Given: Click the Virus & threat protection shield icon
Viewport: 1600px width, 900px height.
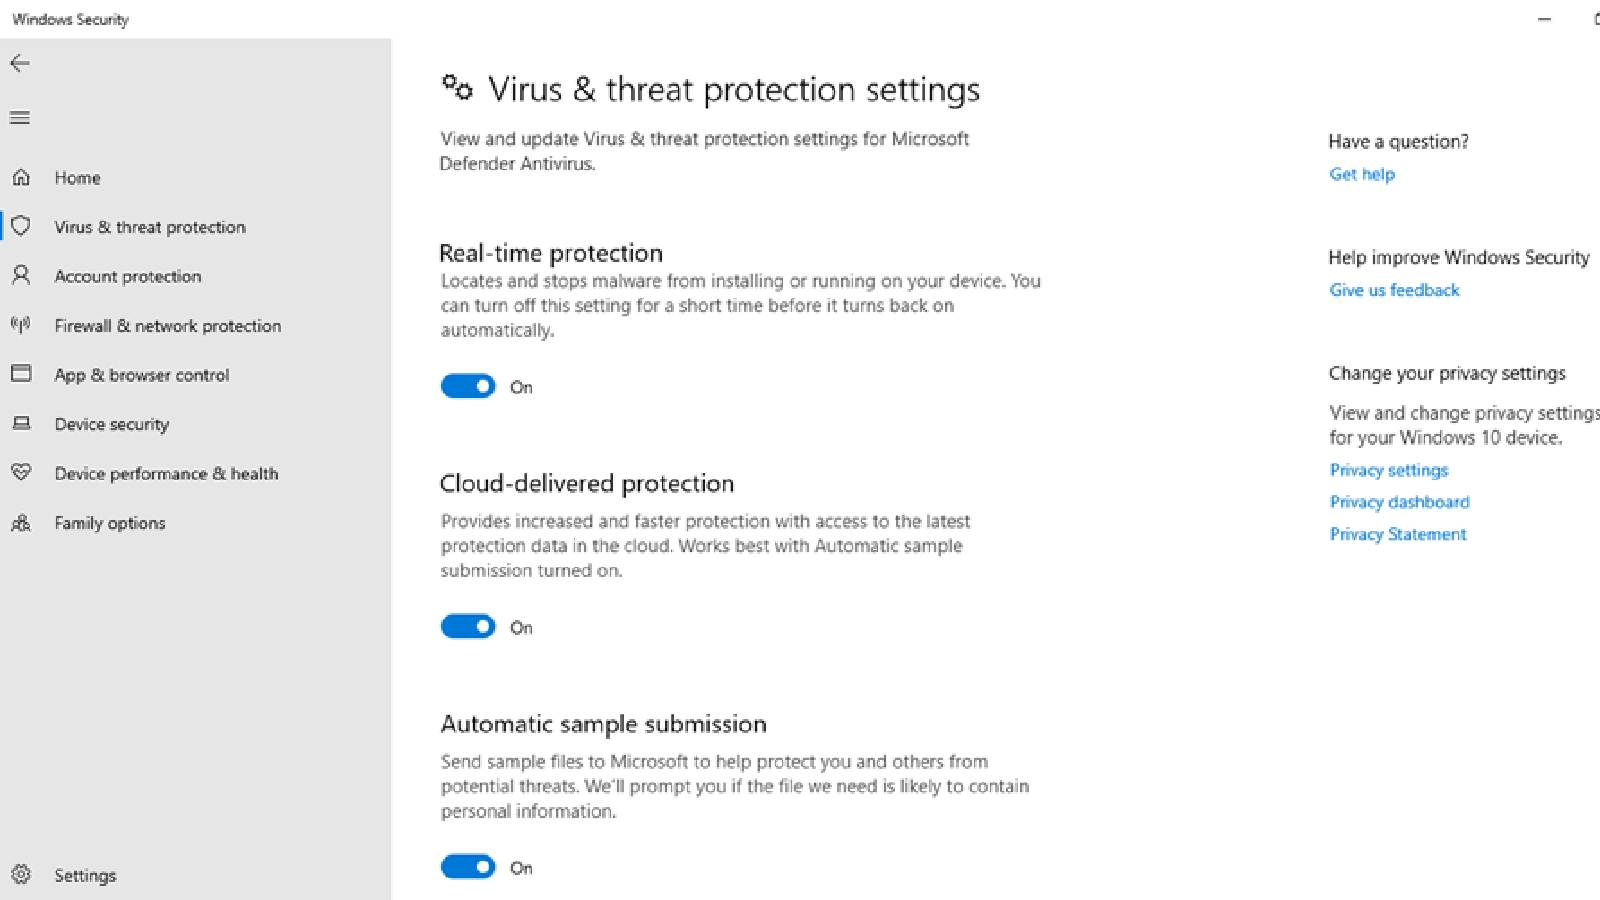Looking at the screenshot, I should 21,227.
